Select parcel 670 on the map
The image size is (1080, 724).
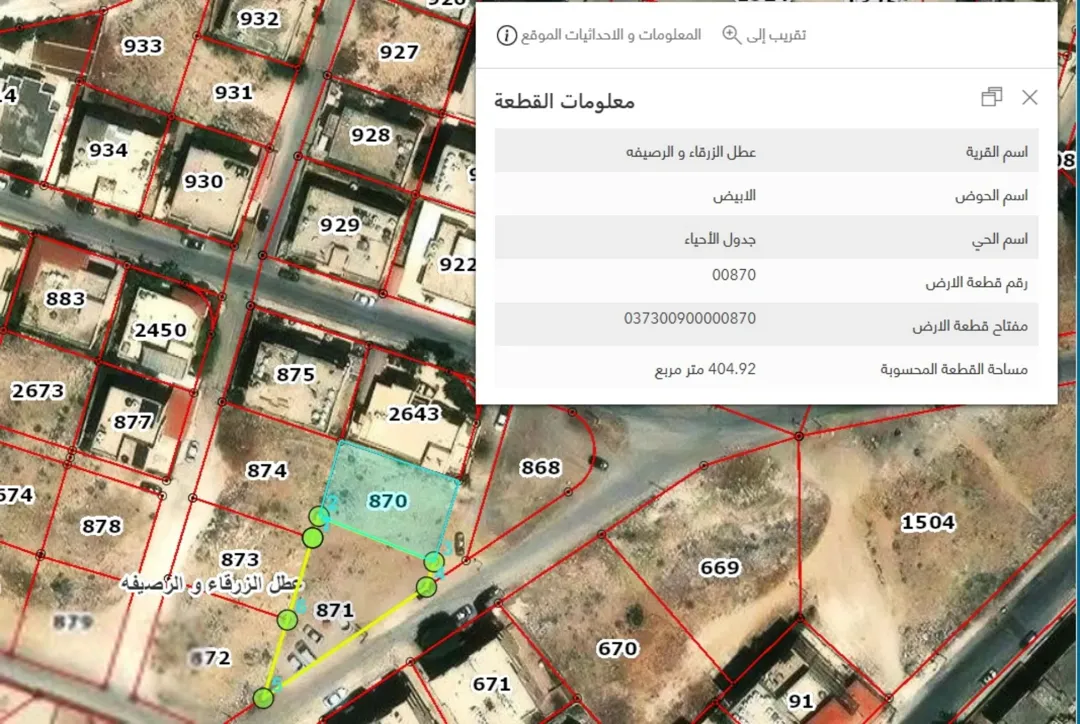pos(617,648)
